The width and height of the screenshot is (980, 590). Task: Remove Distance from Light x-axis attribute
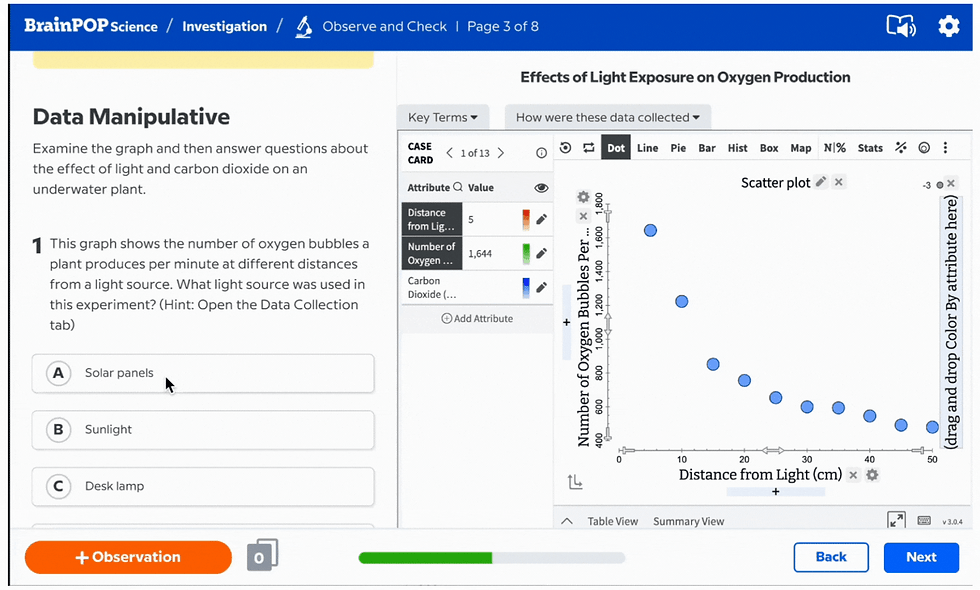pyautogui.click(x=853, y=475)
